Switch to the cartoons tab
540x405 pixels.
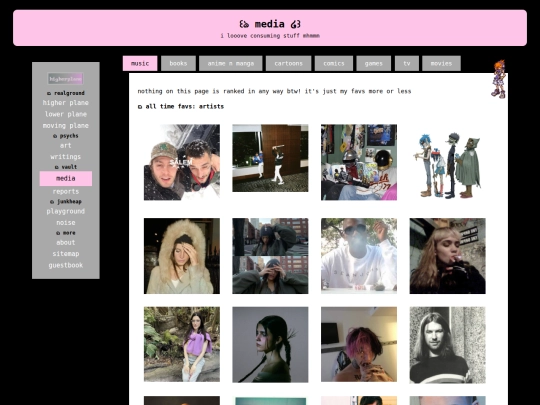click(x=288, y=63)
